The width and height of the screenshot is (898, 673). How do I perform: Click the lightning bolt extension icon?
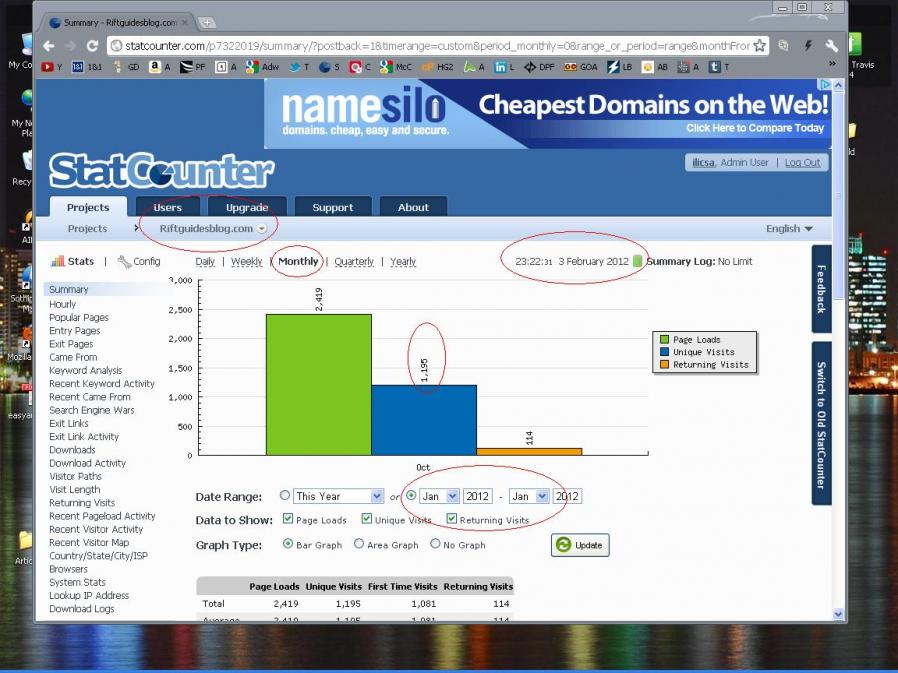[x=808, y=46]
